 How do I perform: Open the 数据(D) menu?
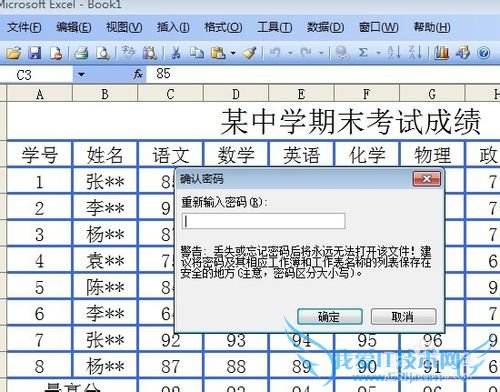pyautogui.click(x=325, y=27)
